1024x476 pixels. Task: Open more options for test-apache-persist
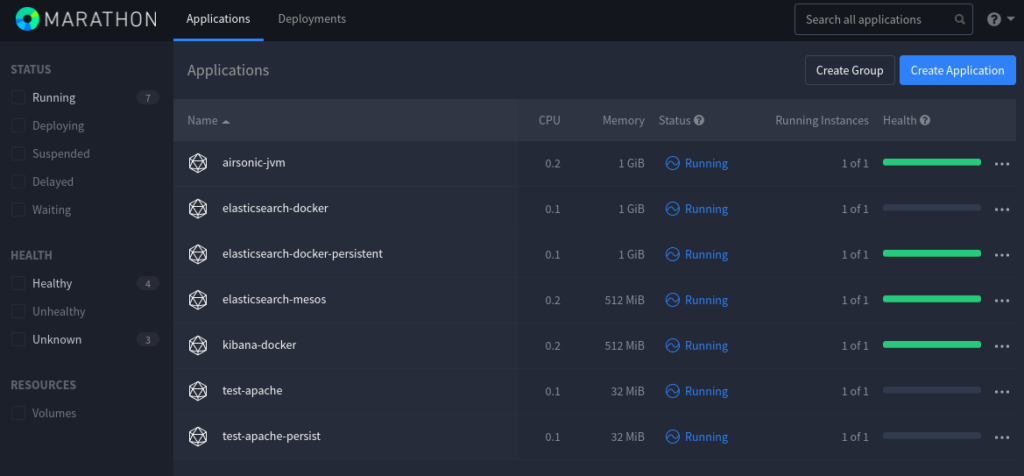pos(1003,437)
